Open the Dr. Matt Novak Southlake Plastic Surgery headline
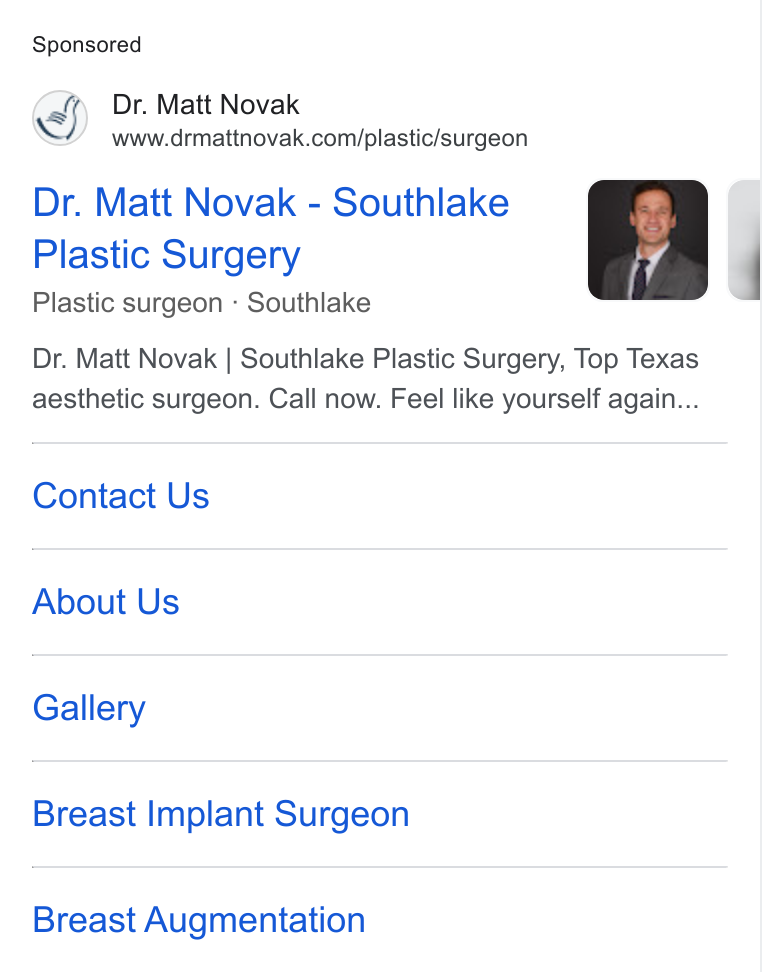This screenshot has width=776, height=972. pos(271,229)
